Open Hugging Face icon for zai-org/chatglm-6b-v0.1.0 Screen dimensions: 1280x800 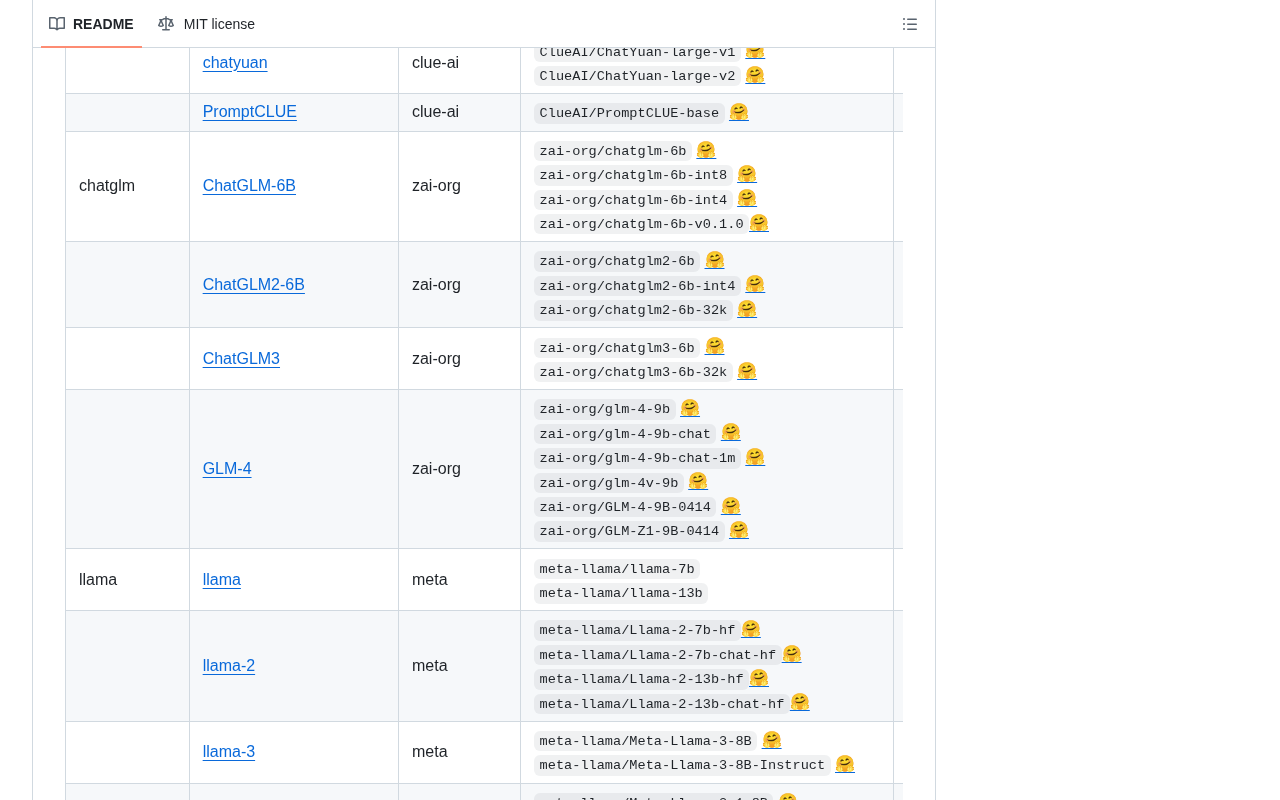pyautogui.click(x=759, y=223)
